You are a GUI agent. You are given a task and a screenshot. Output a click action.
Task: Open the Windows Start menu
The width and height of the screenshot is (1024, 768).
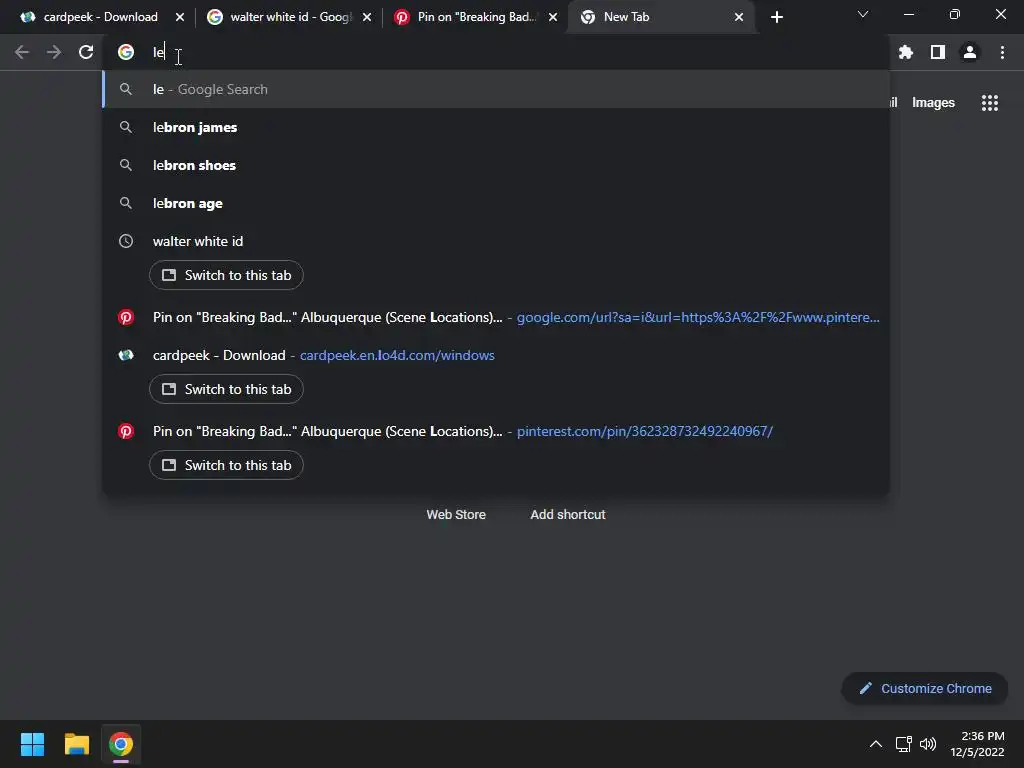coord(32,744)
